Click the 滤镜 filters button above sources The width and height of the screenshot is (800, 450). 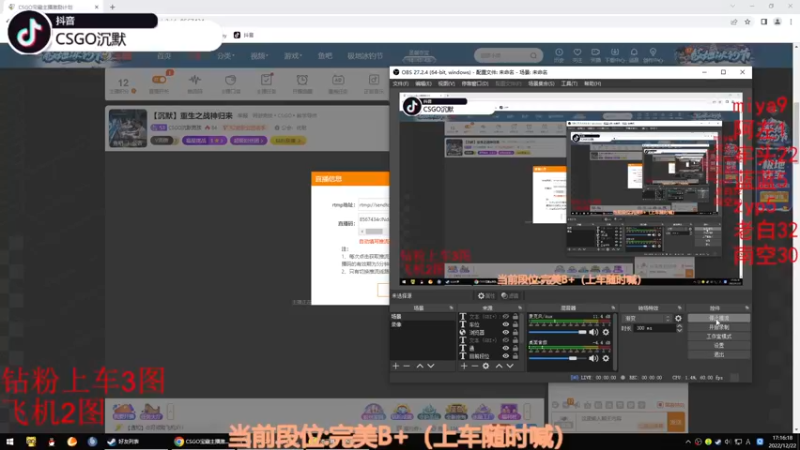pos(510,296)
